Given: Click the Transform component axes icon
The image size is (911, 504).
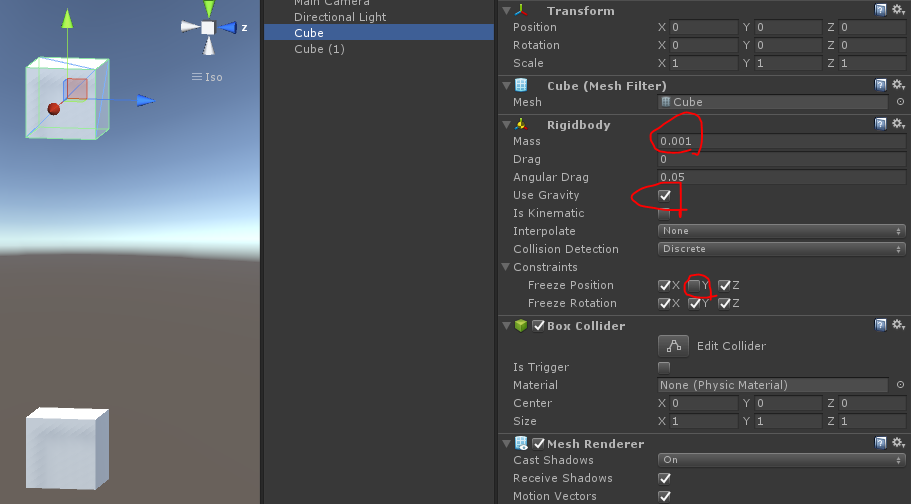Looking at the screenshot, I should [521, 10].
